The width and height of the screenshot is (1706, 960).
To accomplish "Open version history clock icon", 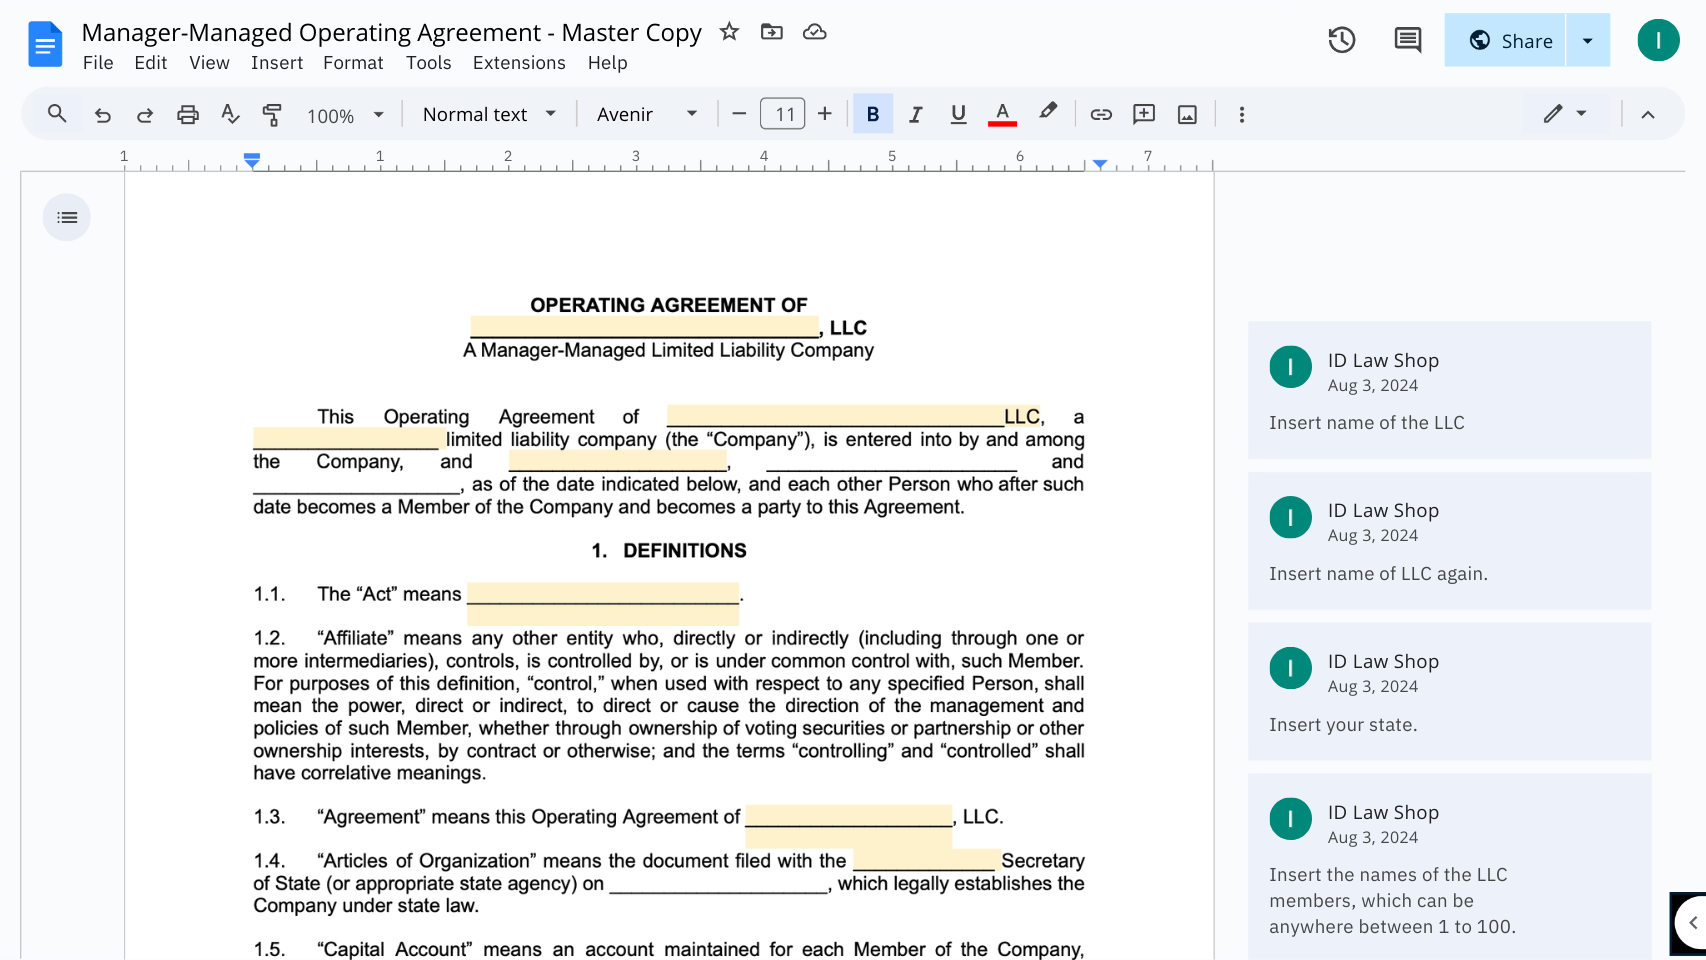I will 1341,40.
